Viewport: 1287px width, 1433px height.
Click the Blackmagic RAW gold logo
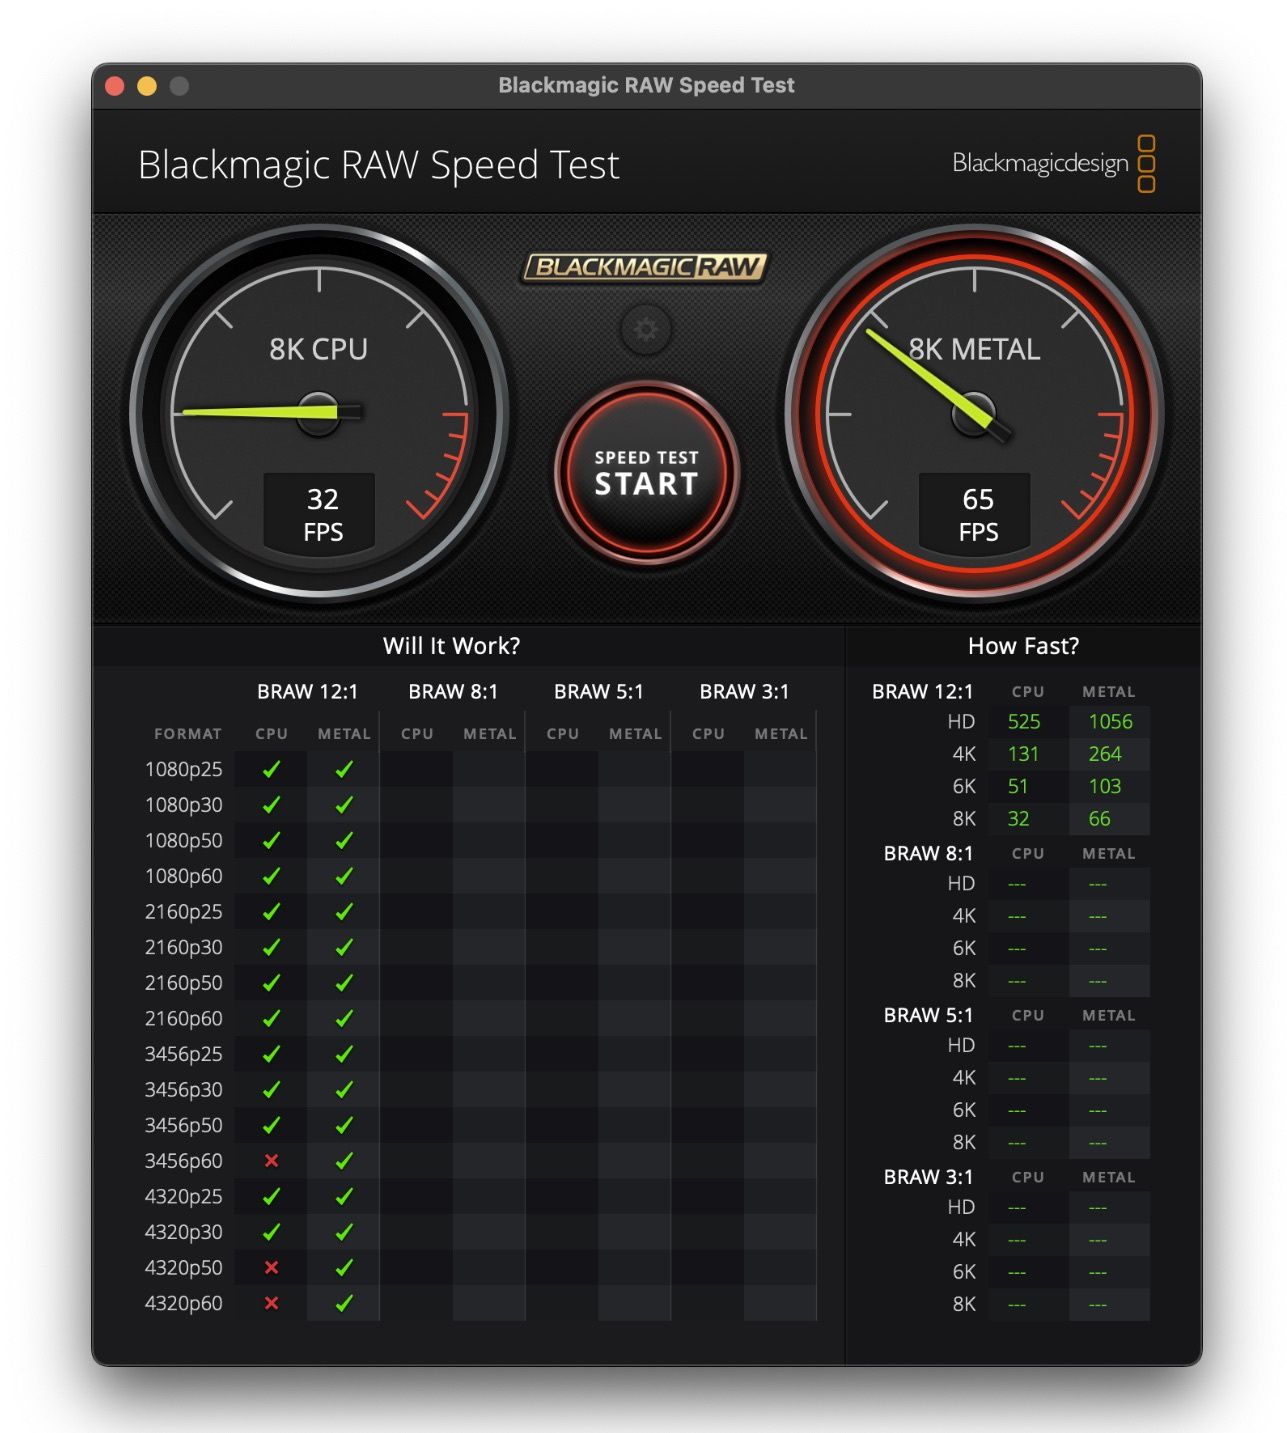(x=646, y=267)
